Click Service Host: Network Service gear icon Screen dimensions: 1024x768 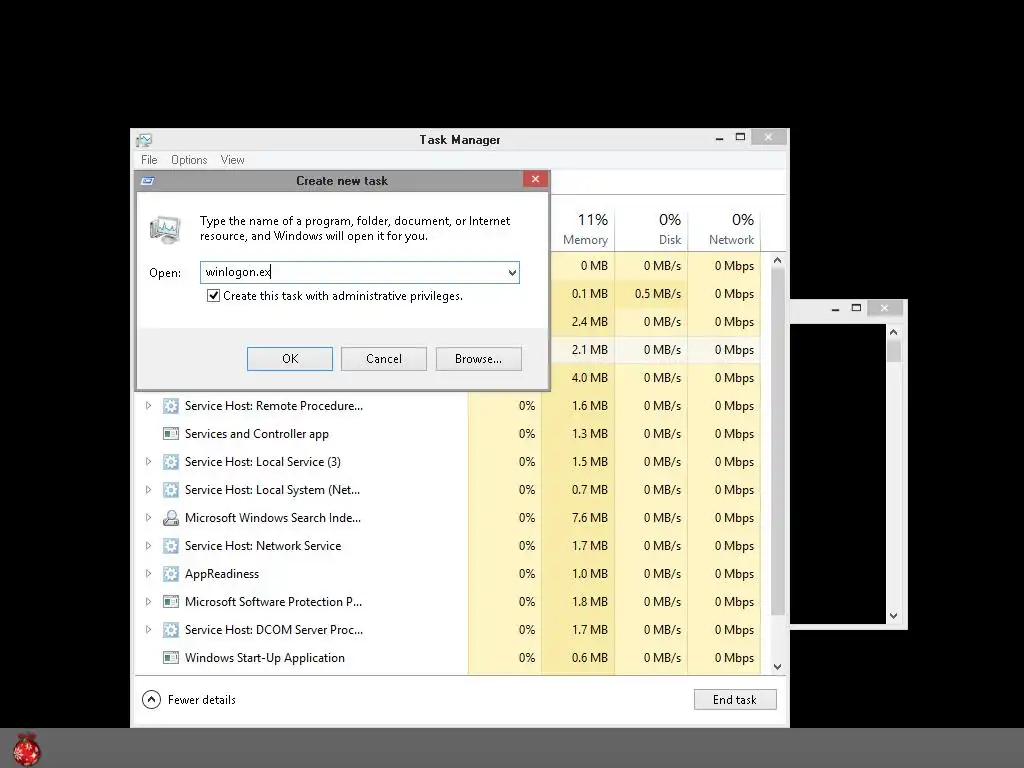click(x=170, y=546)
